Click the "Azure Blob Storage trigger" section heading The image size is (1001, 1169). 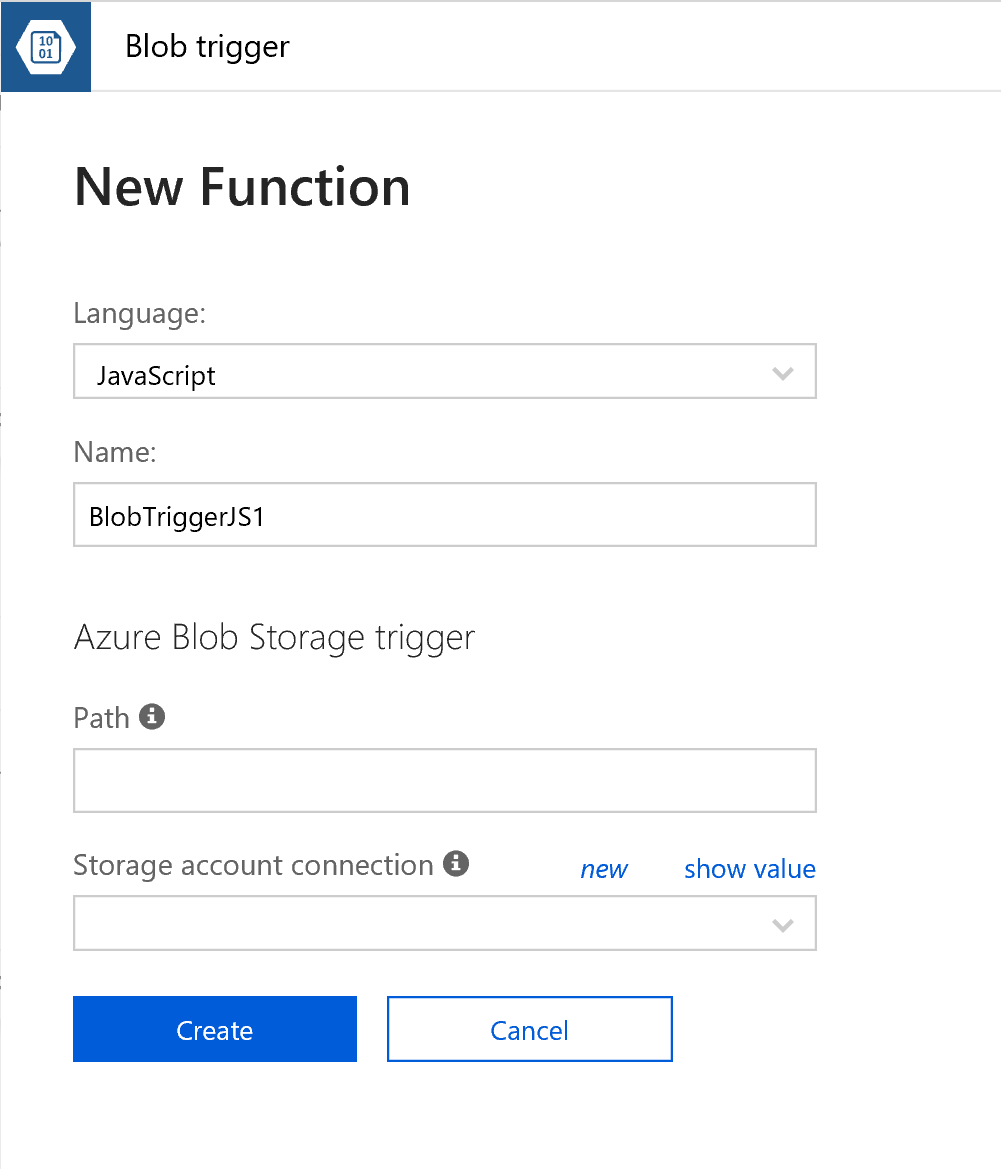(274, 637)
